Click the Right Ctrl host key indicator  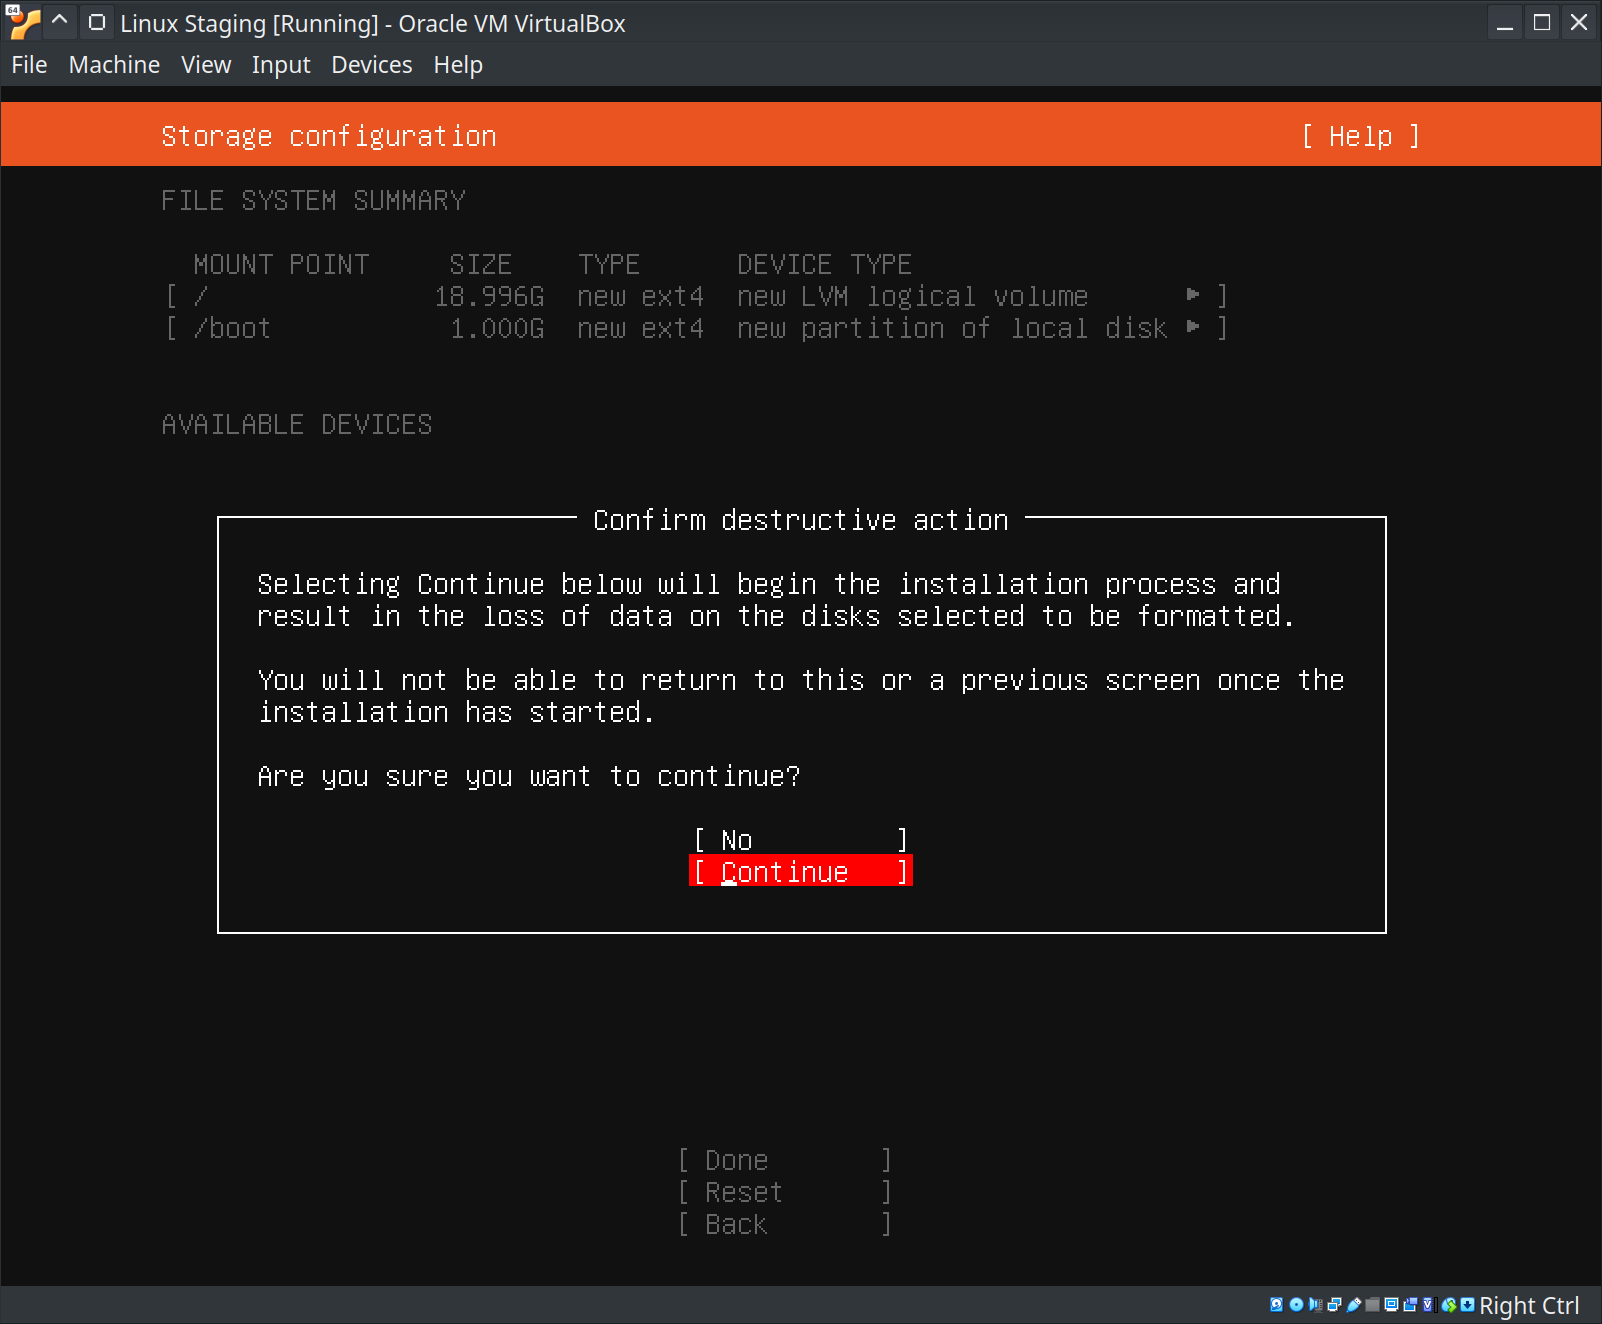(x=1528, y=1305)
